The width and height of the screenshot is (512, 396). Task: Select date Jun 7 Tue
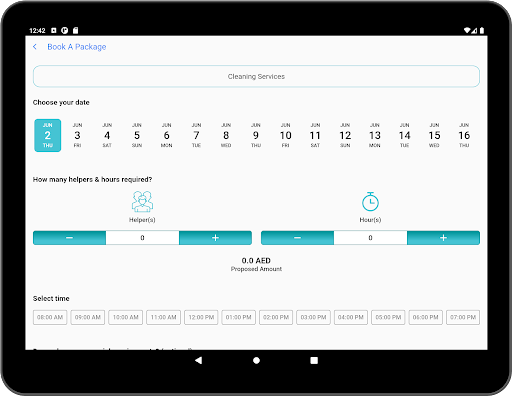196,135
